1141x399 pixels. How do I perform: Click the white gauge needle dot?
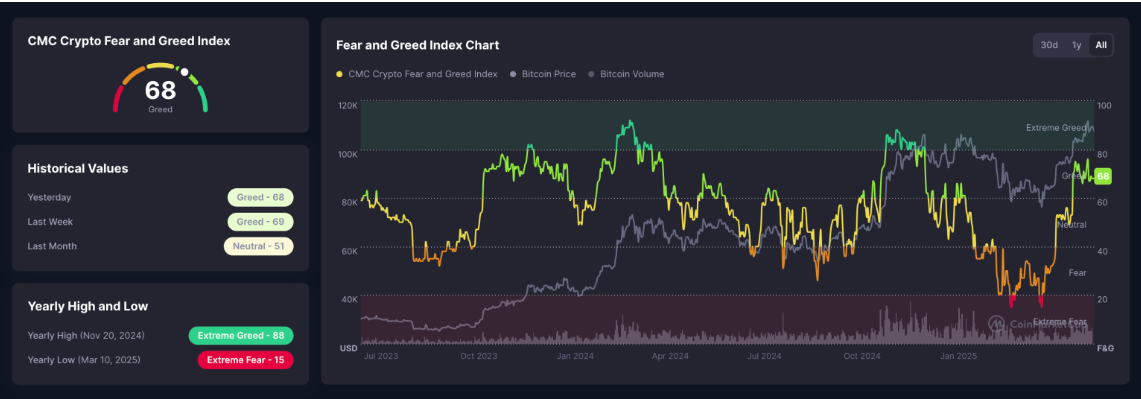[185, 72]
